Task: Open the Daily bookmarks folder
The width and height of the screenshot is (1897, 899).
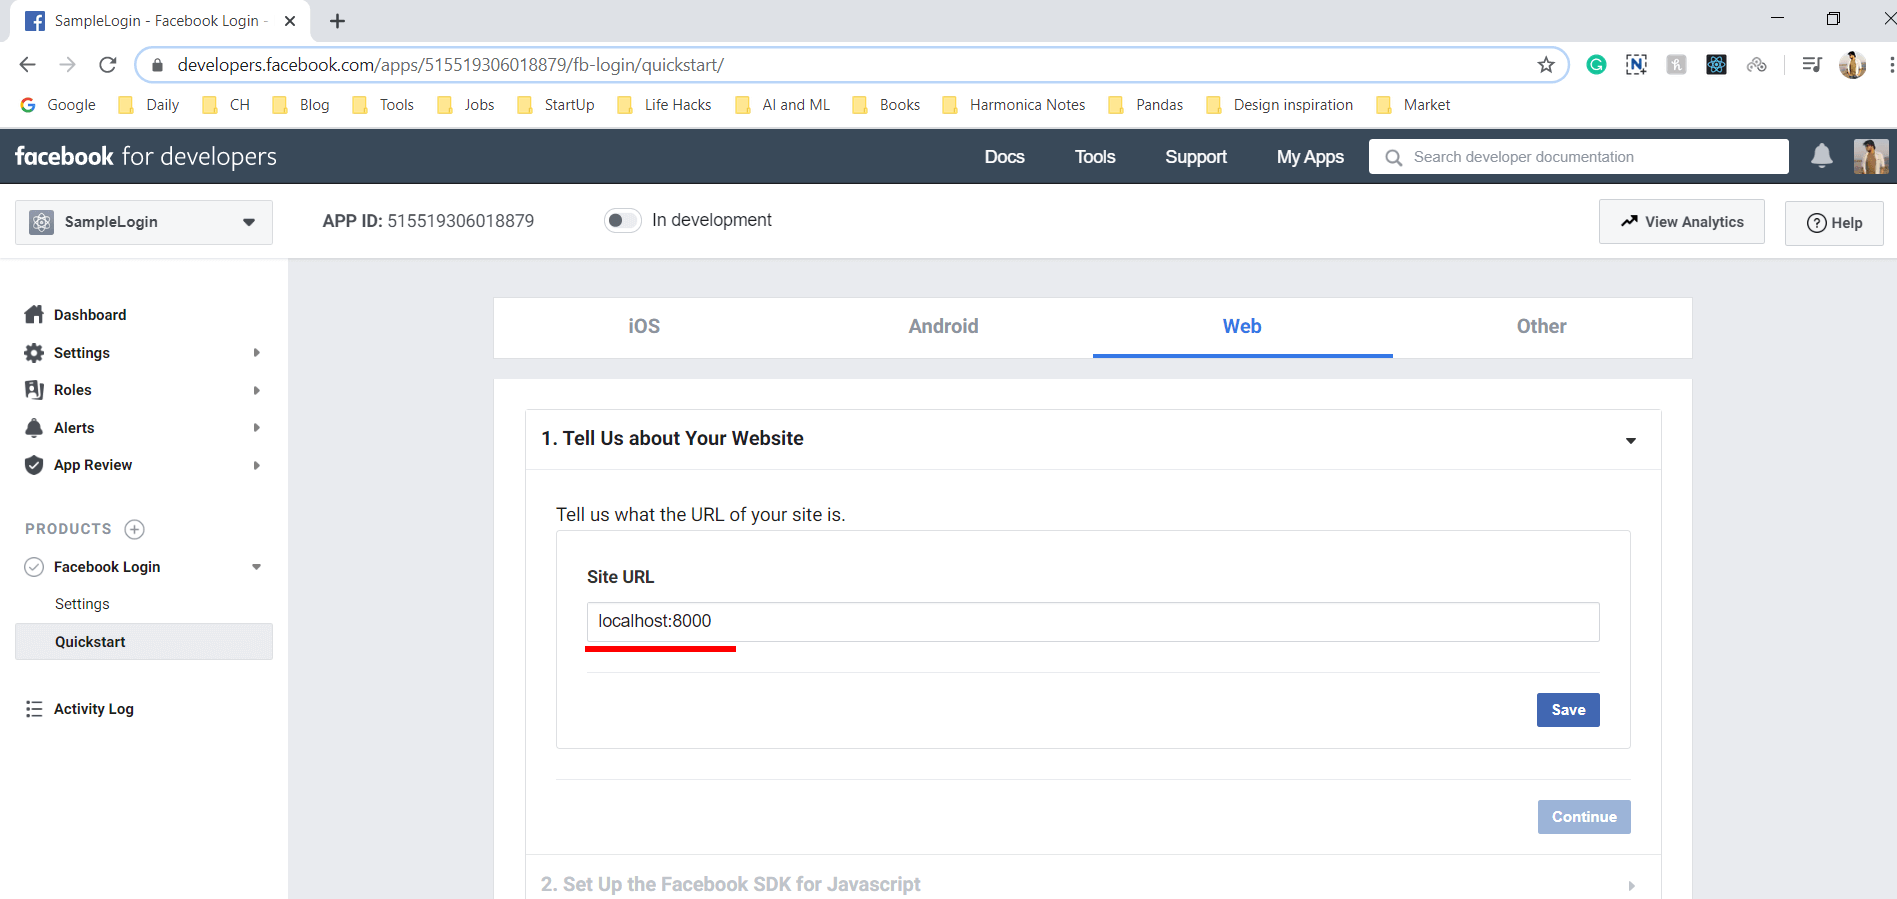Action: (148, 105)
